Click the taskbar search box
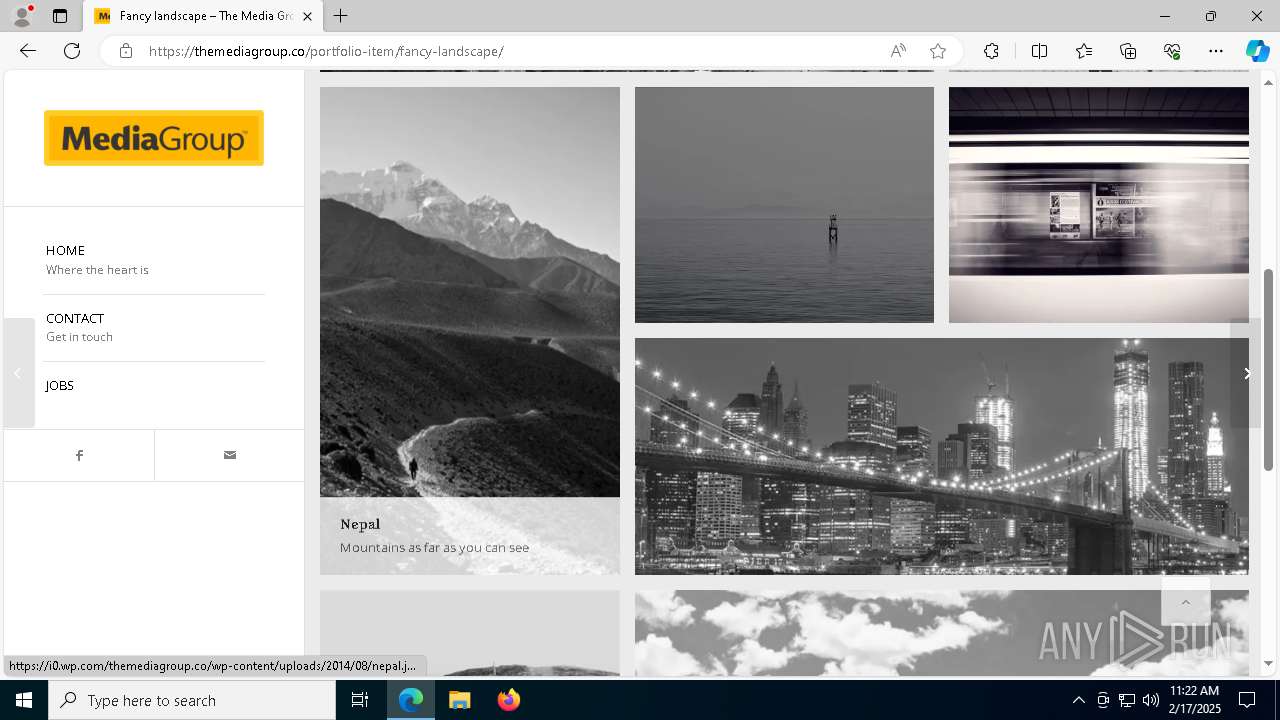The image size is (1280, 720). pos(192,700)
